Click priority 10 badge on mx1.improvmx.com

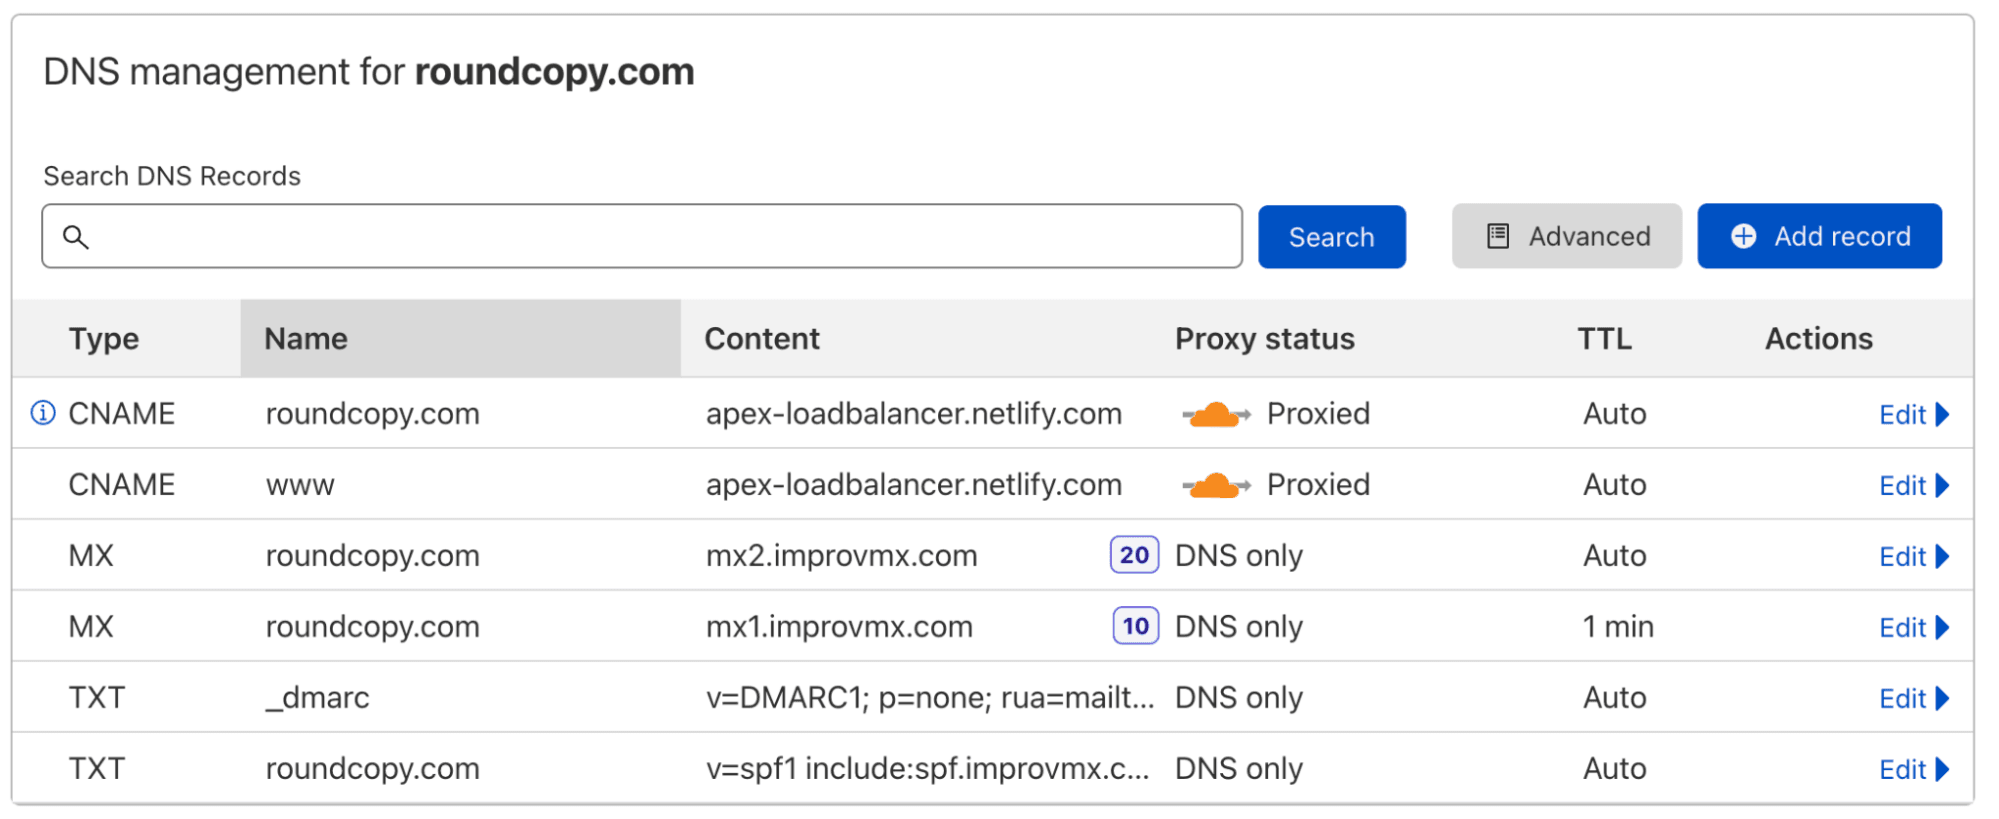[x=1135, y=626]
